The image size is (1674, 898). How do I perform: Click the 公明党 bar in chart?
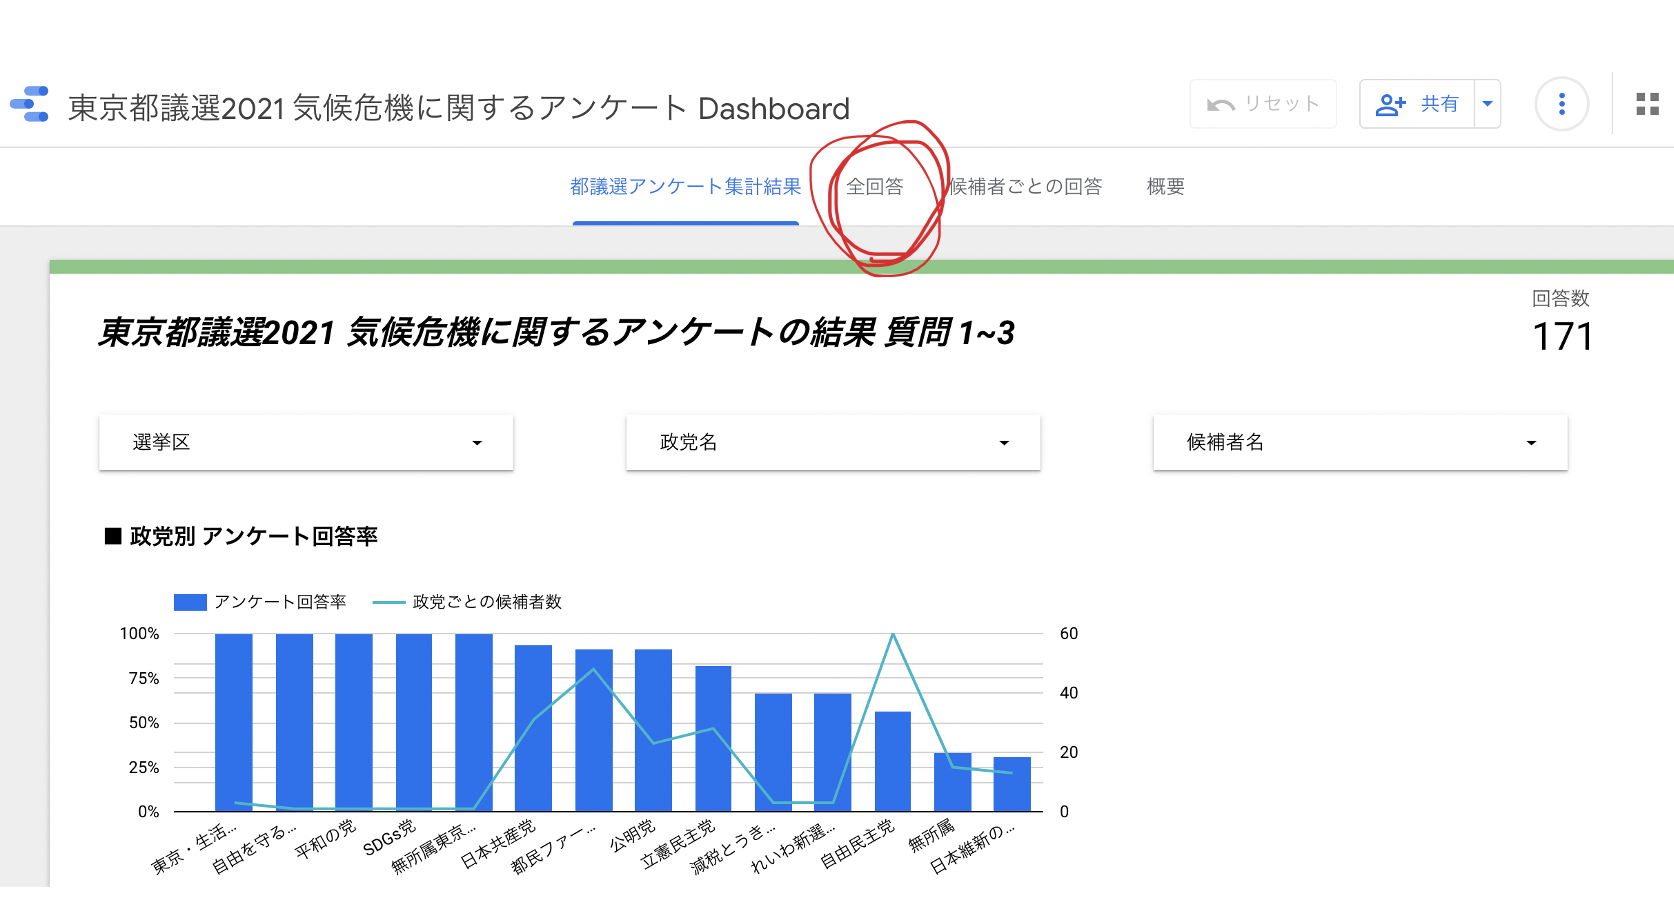click(653, 730)
